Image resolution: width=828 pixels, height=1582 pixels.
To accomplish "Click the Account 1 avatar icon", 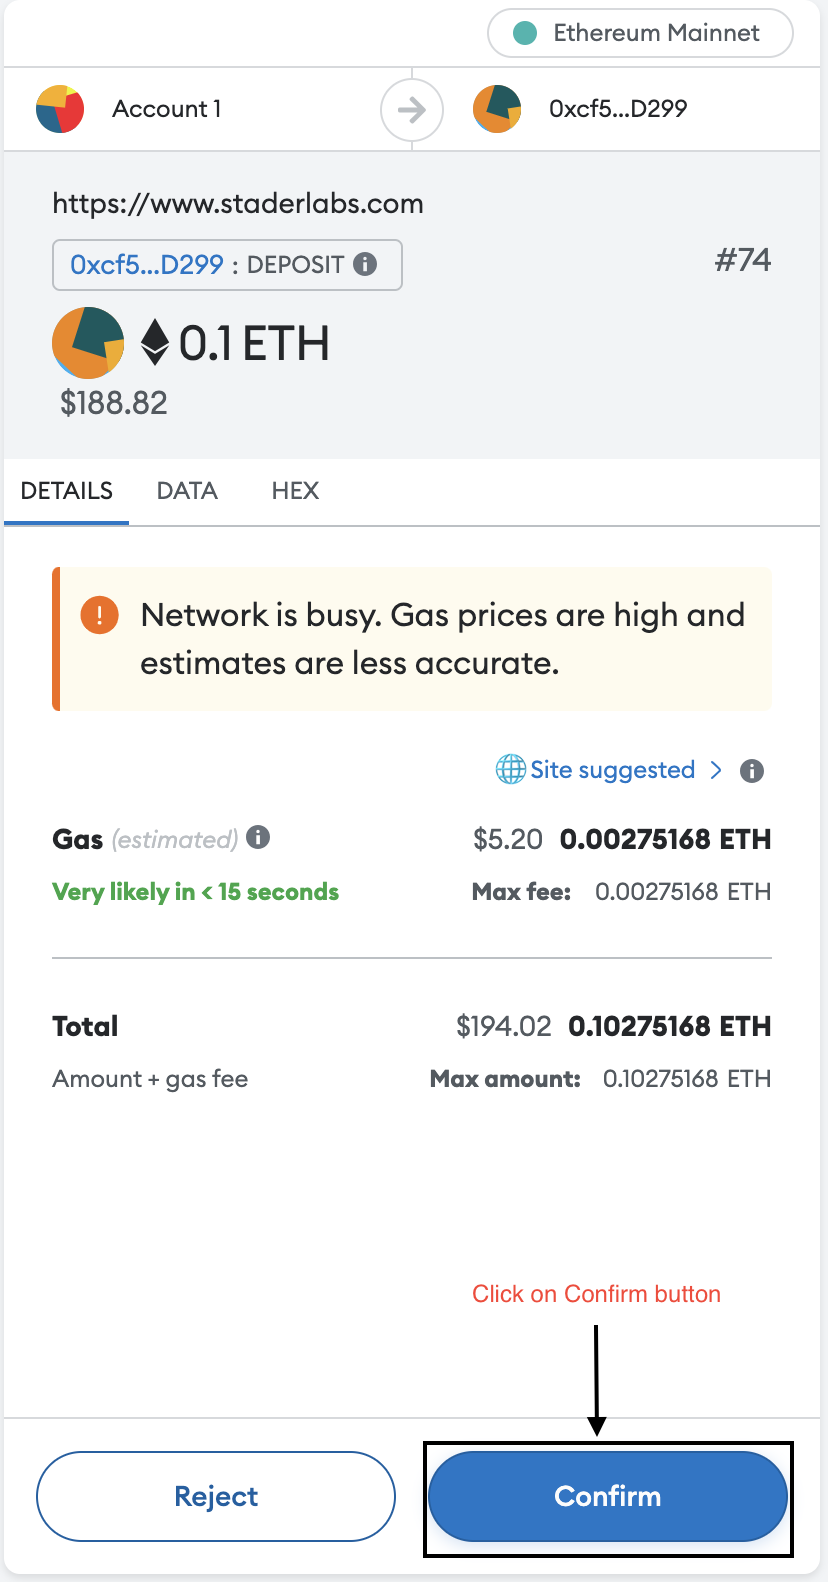I will pyautogui.click(x=60, y=109).
